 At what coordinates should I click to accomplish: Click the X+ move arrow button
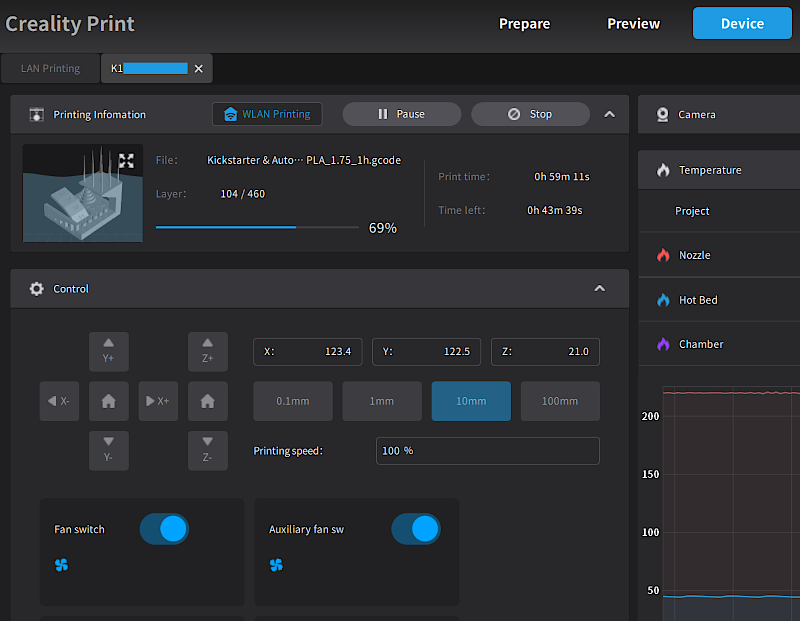pyautogui.click(x=158, y=401)
